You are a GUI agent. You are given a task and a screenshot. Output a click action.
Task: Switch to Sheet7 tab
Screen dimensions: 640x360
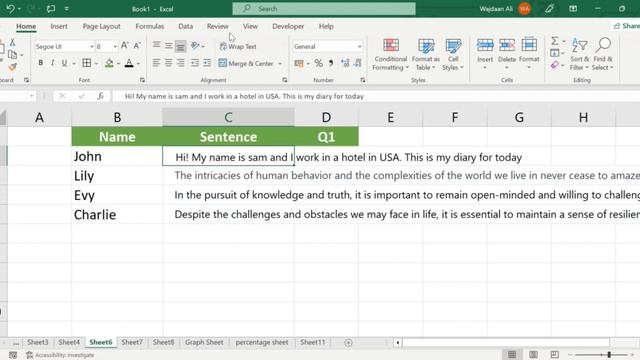pyautogui.click(x=132, y=342)
